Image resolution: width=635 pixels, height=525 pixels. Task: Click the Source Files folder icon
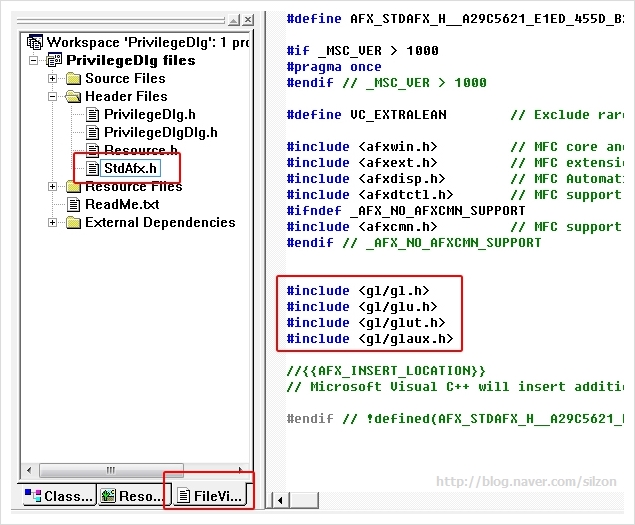[73, 78]
